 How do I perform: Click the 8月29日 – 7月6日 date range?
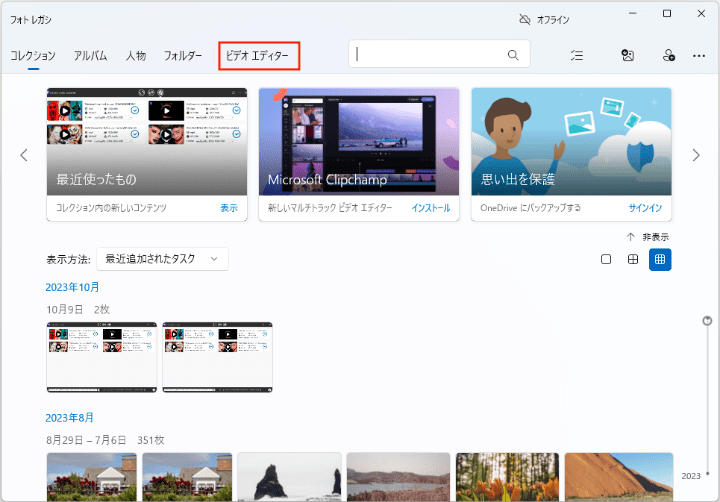click(x=86, y=440)
